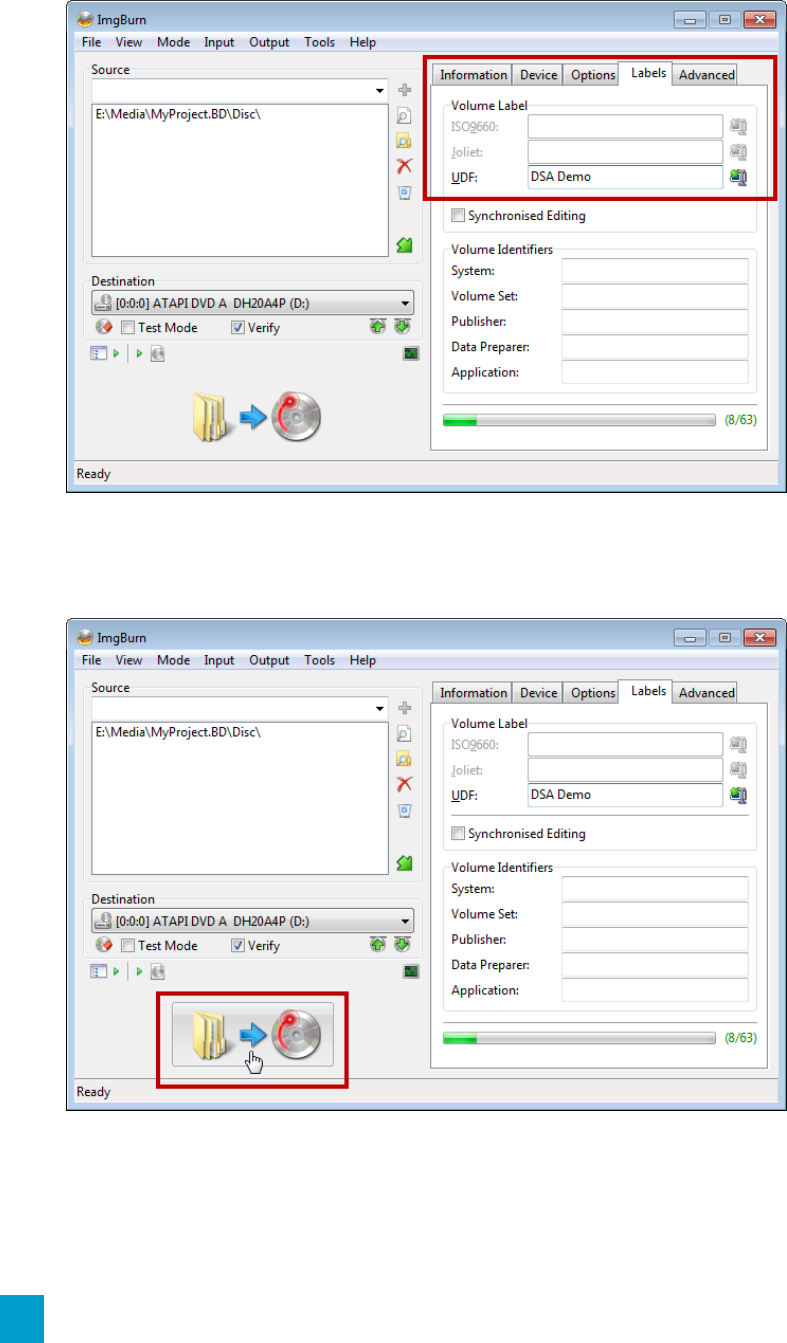Open Output menu in bottom ImgBurn window
The width and height of the screenshot is (787, 1343).
[269, 660]
